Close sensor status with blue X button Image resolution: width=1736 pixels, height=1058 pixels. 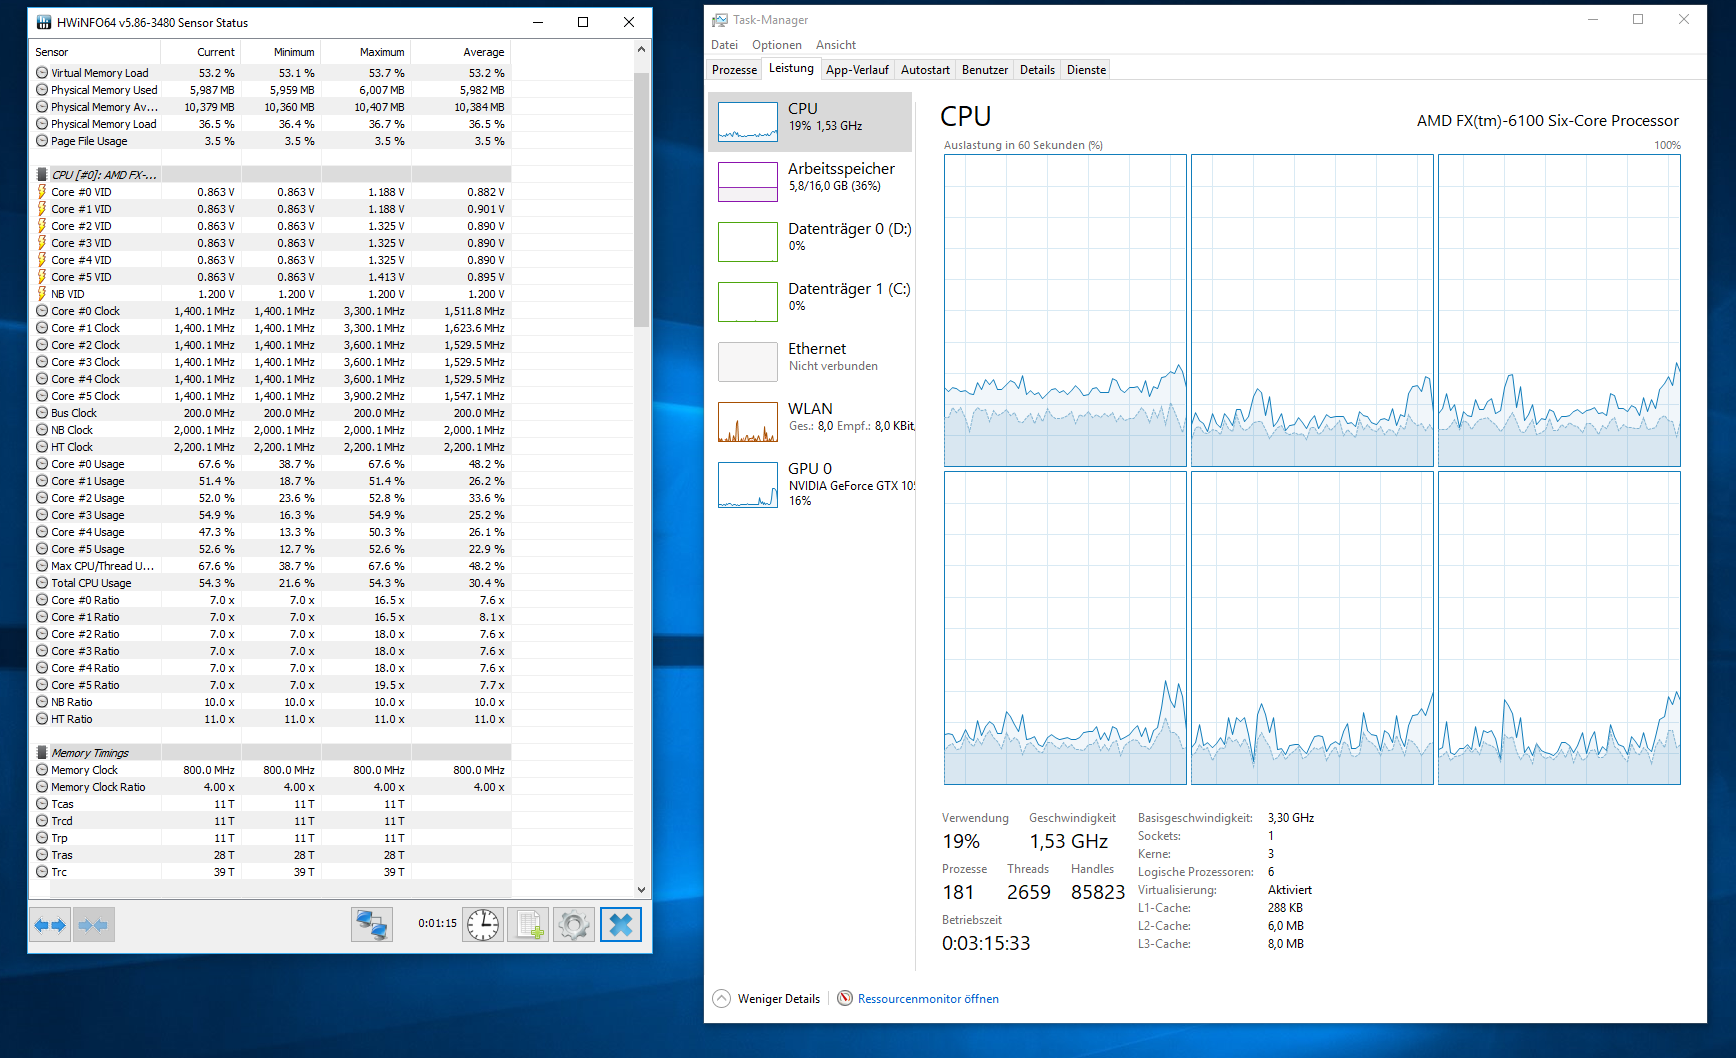pyautogui.click(x=621, y=925)
